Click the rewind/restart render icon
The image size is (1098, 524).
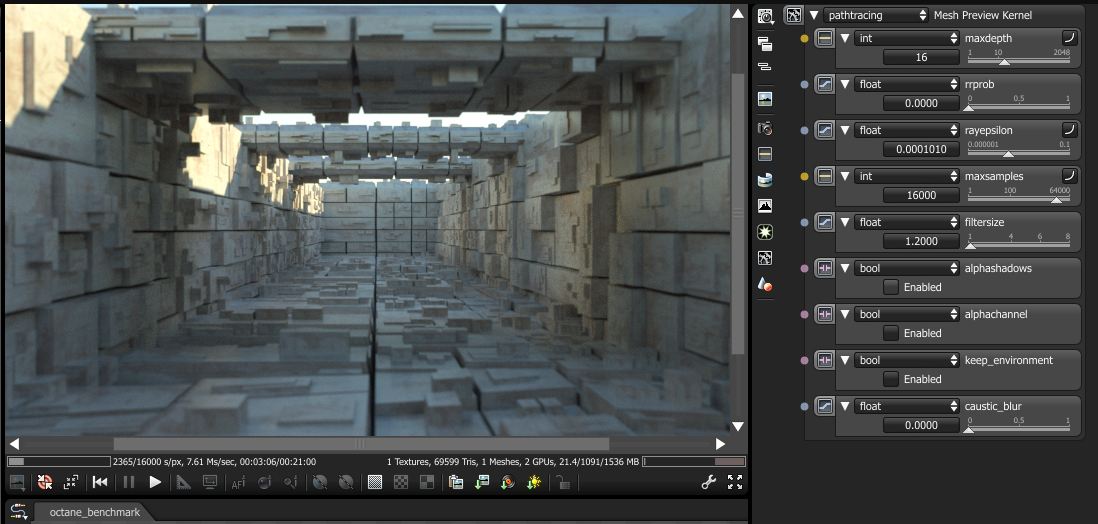tap(100, 482)
